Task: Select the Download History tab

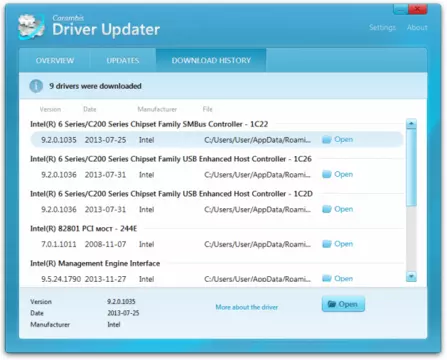Action: 211,60
